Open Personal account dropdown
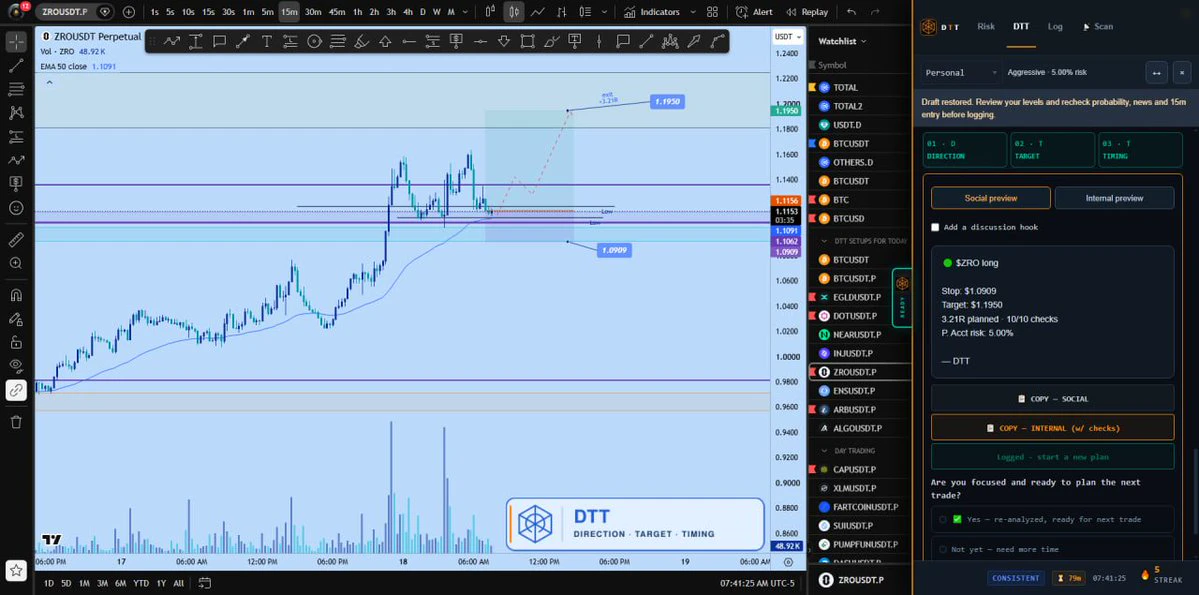 pos(961,73)
